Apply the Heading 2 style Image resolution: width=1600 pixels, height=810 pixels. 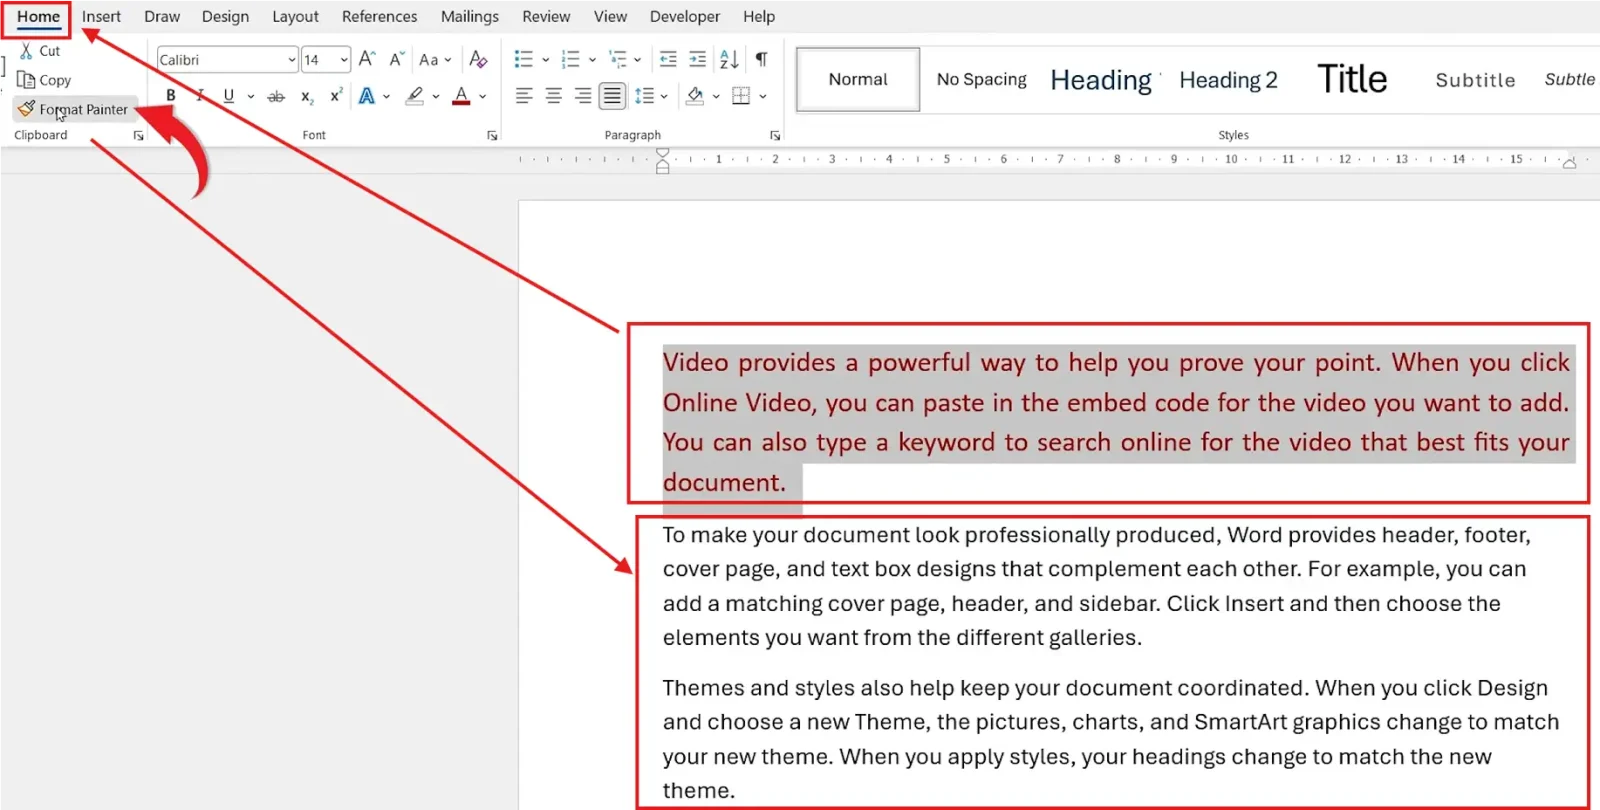pyautogui.click(x=1228, y=79)
